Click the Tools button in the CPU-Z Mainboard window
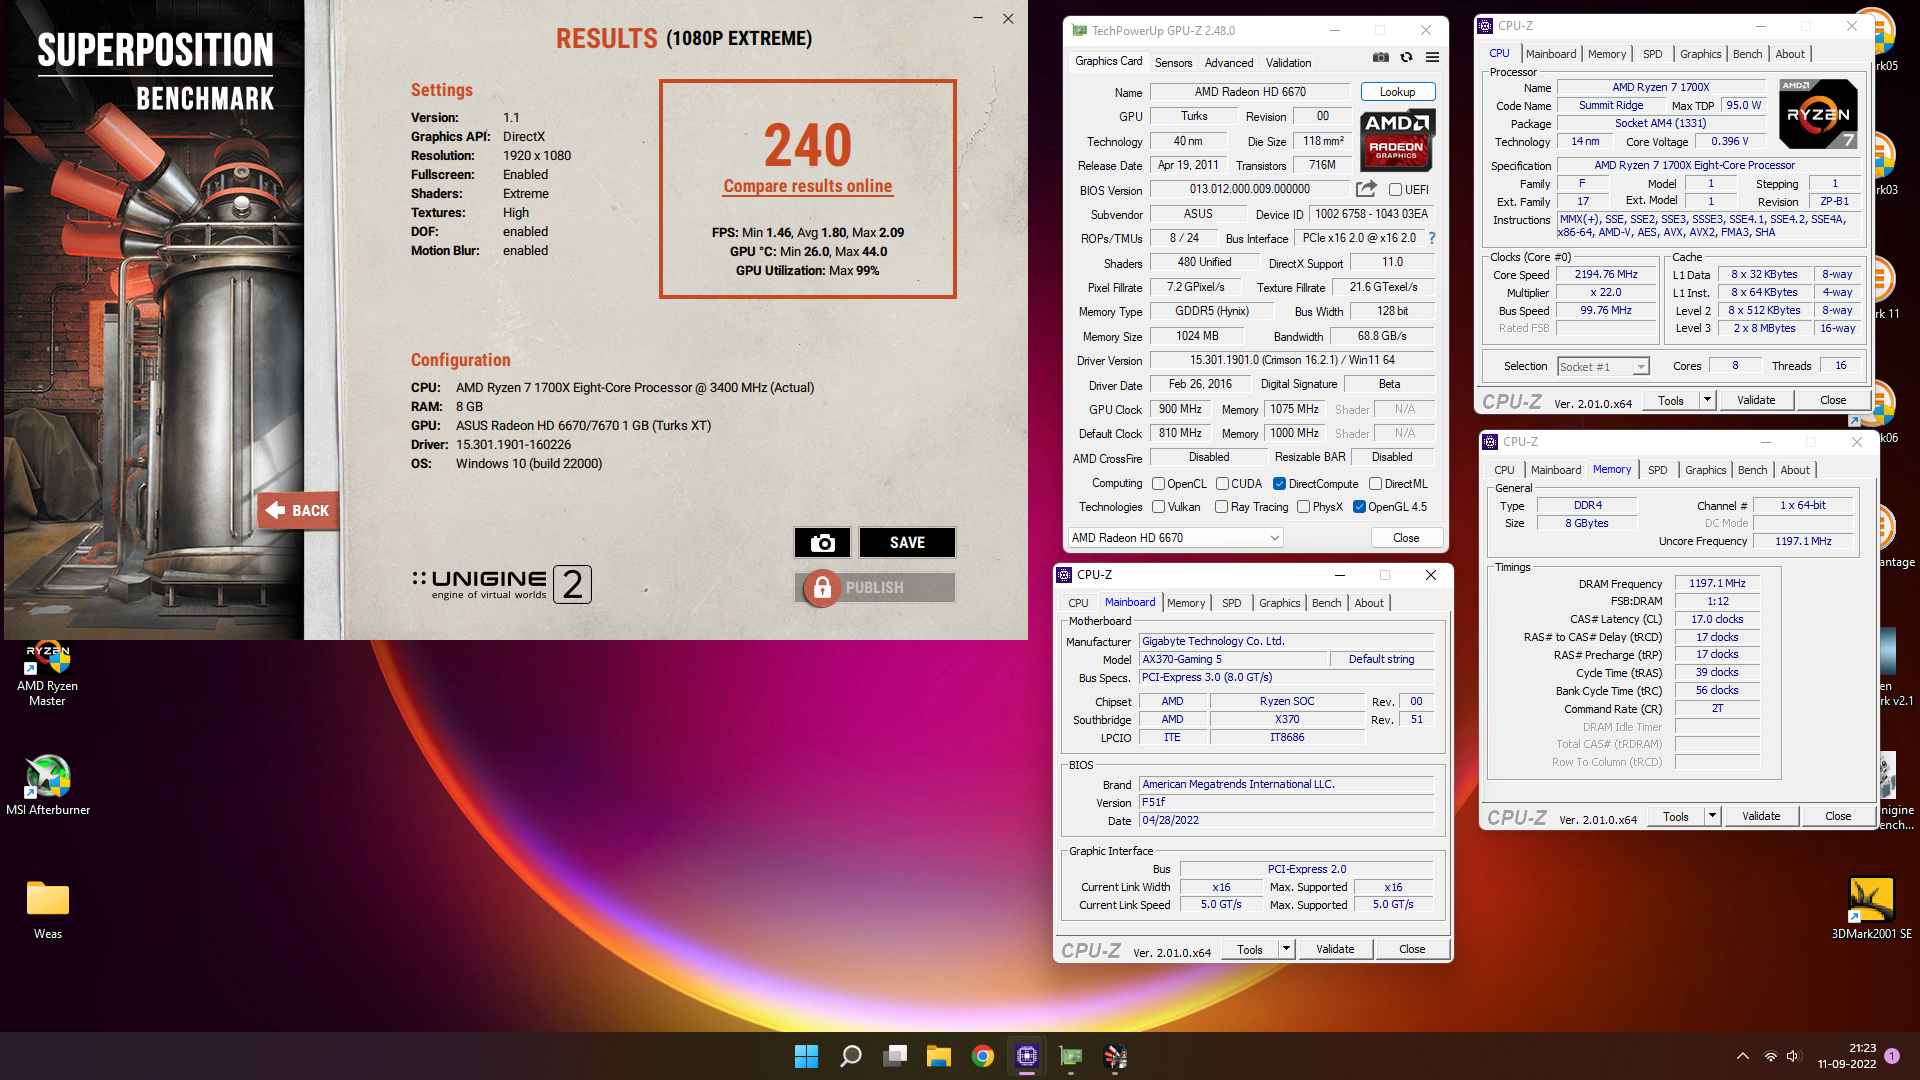The height and width of the screenshot is (1080, 1920). click(1249, 949)
